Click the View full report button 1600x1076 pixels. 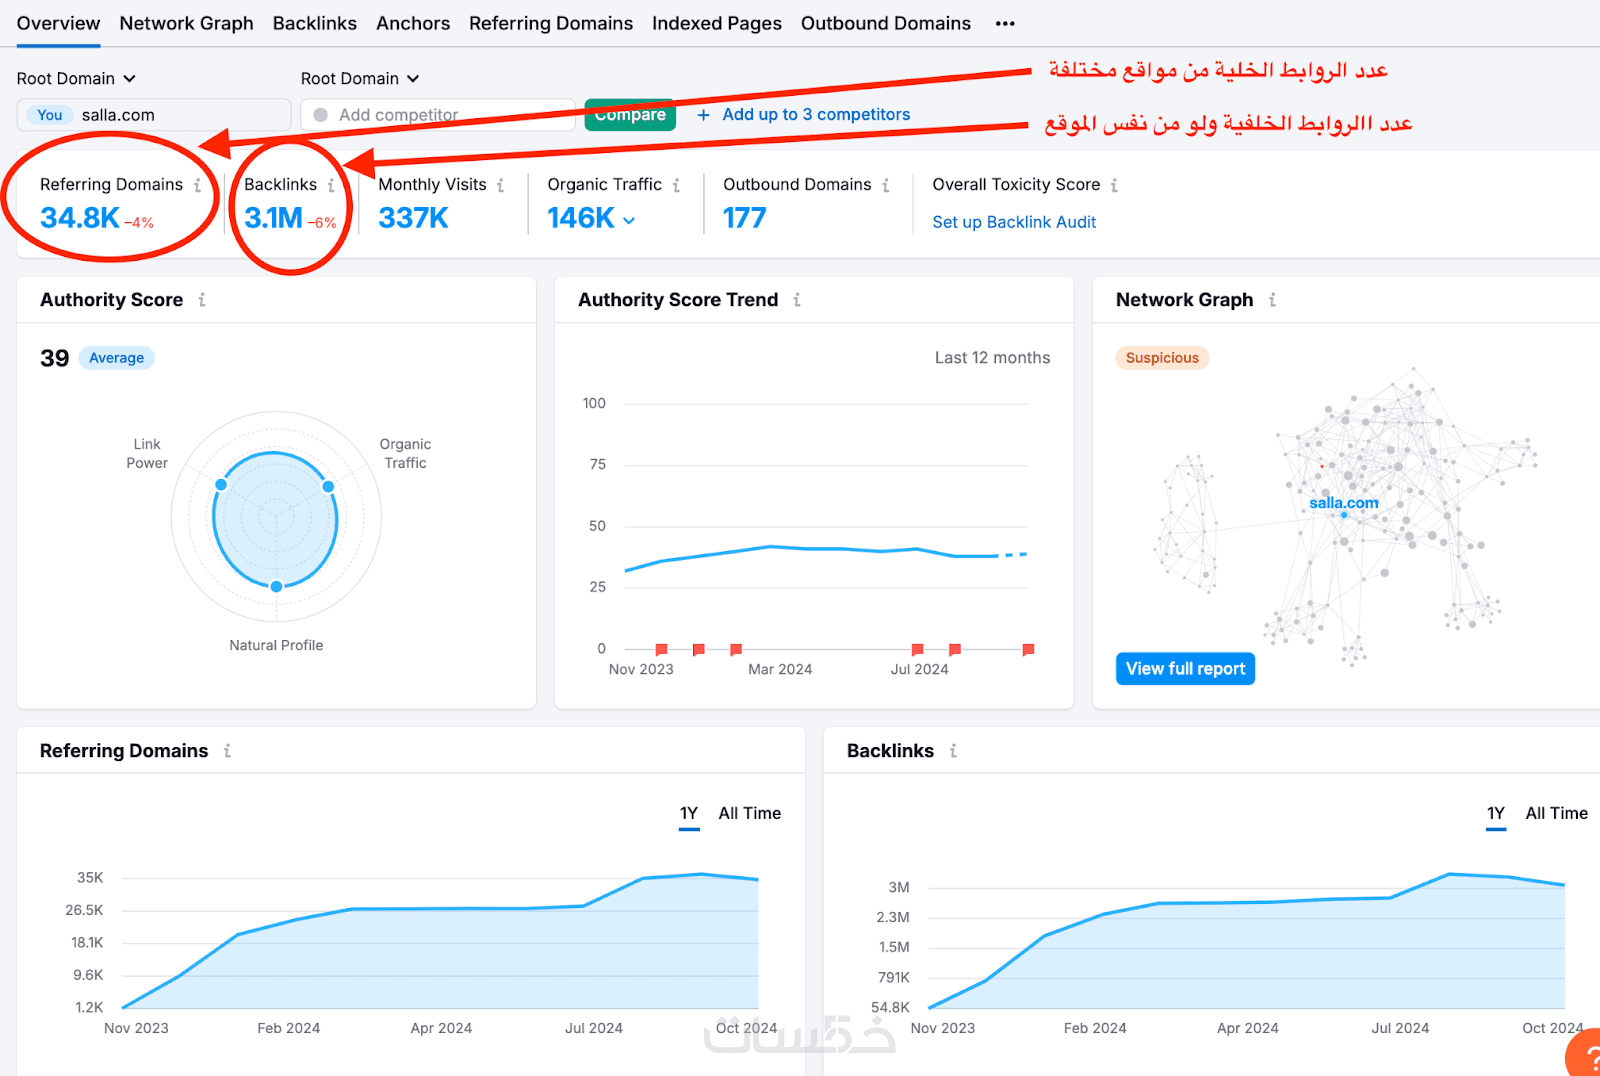pyautogui.click(x=1185, y=669)
